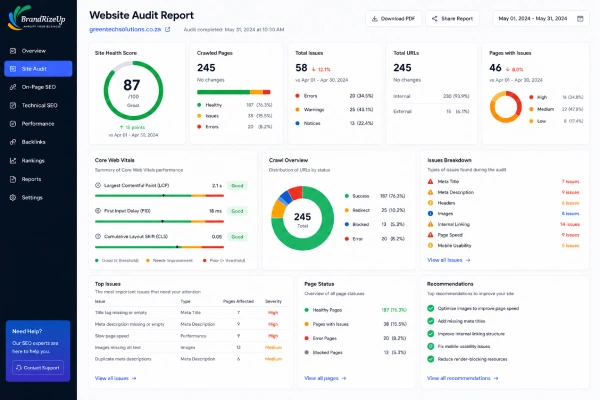Follow the View all pages link
Image resolution: width=600 pixels, height=400 pixels.
[x=325, y=378]
